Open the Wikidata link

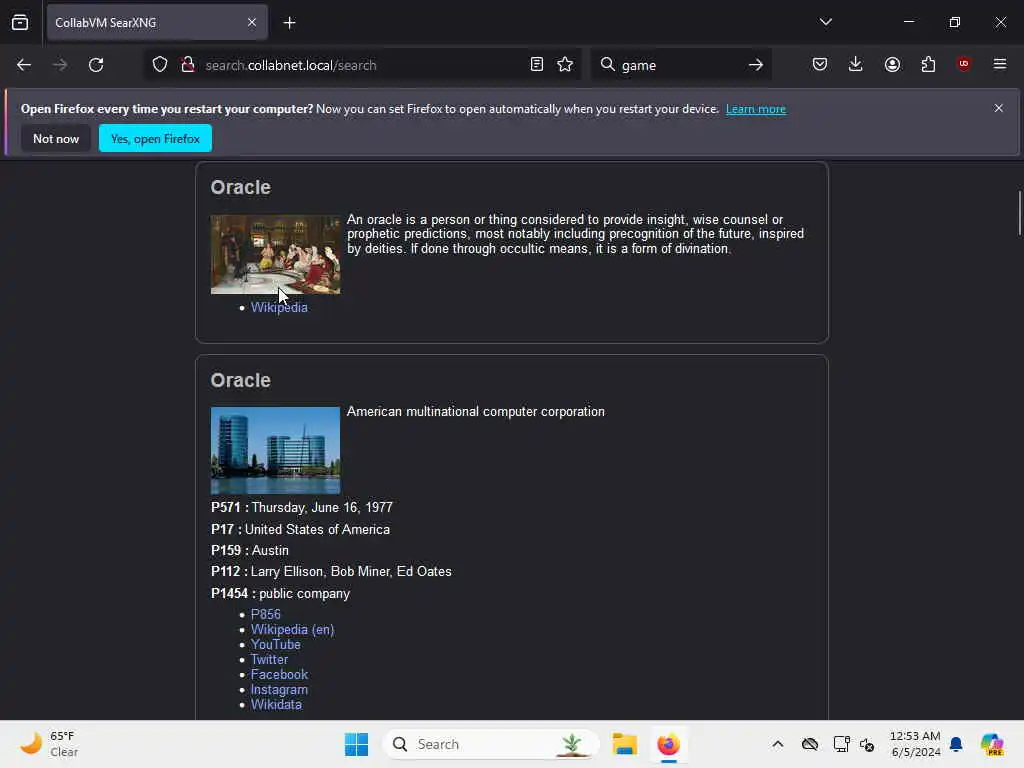click(276, 705)
